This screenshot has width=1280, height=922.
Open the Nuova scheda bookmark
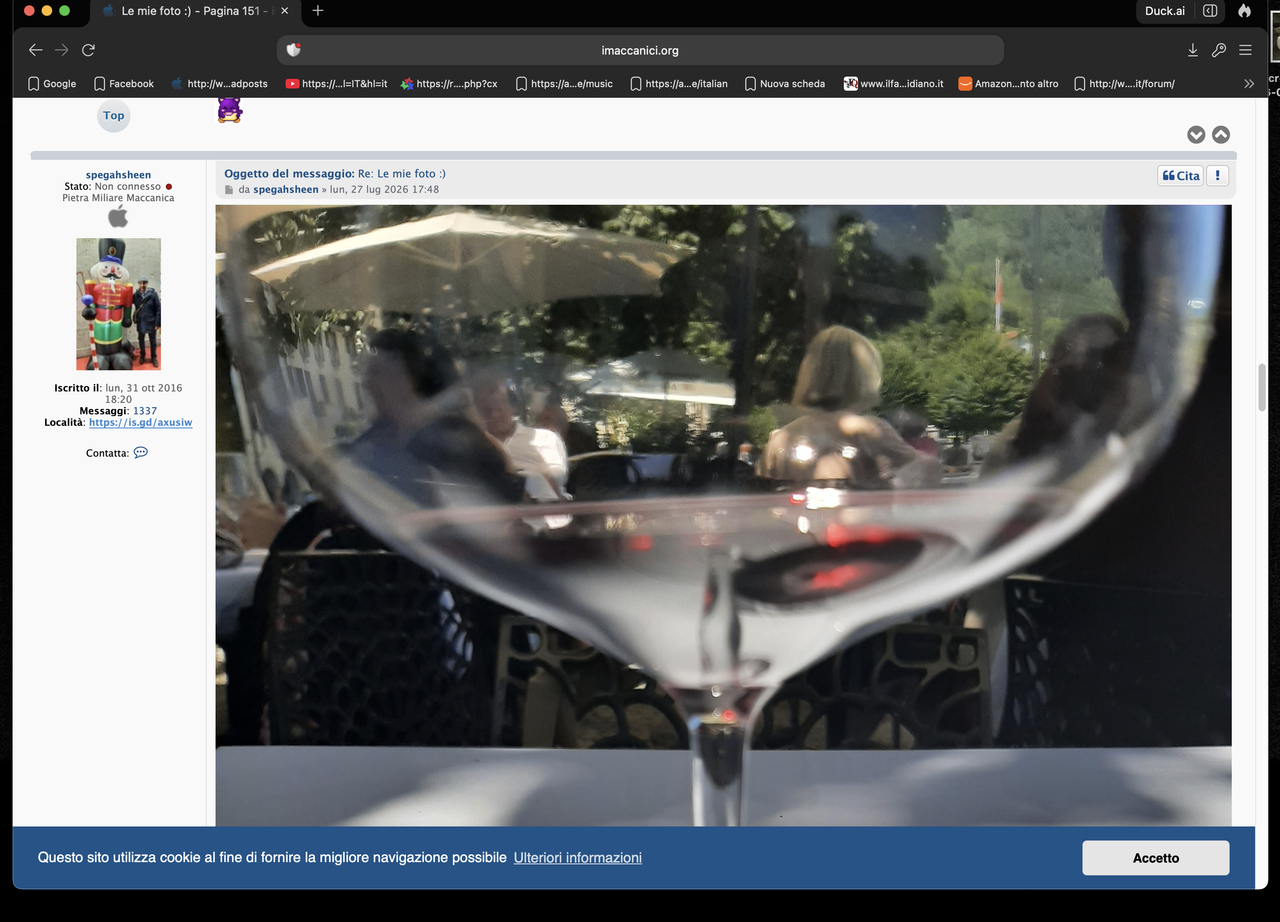click(785, 84)
